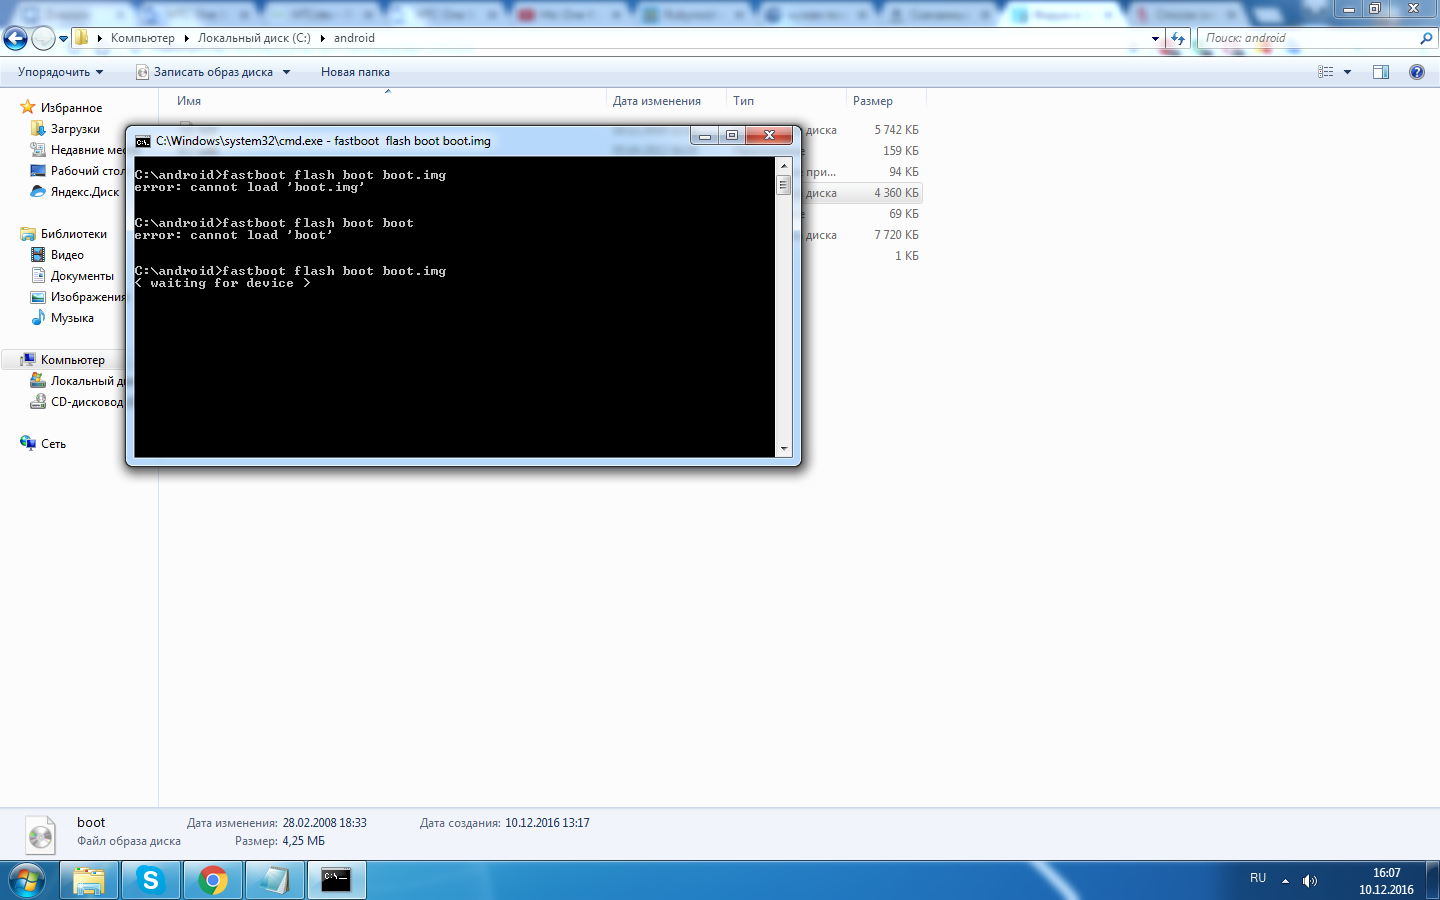Image resolution: width=1440 pixels, height=900 pixels.
Task: Switch to the cmd.exe taskbar window
Action: tap(336, 880)
